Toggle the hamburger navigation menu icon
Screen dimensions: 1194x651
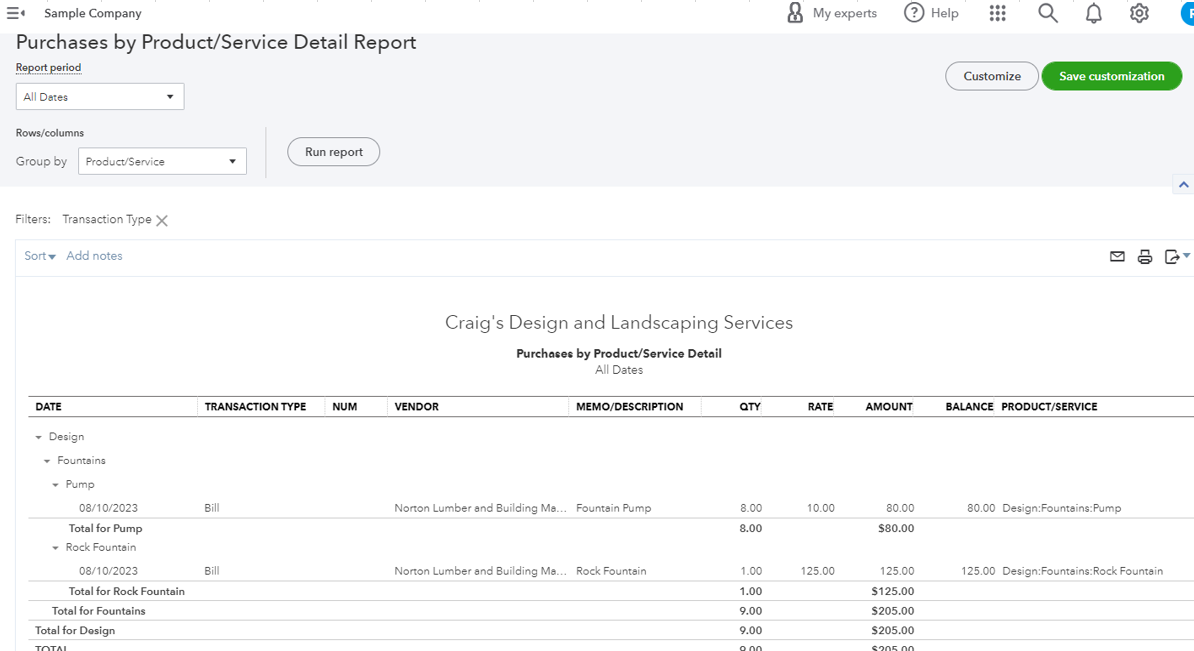pos(15,13)
